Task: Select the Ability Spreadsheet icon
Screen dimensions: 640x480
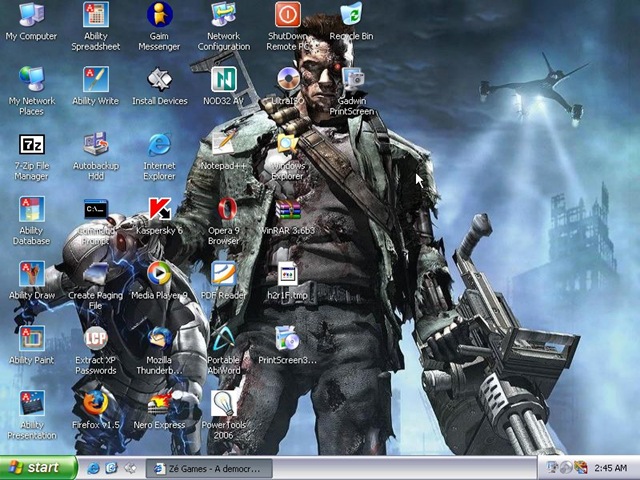Action: pyautogui.click(x=96, y=14)
